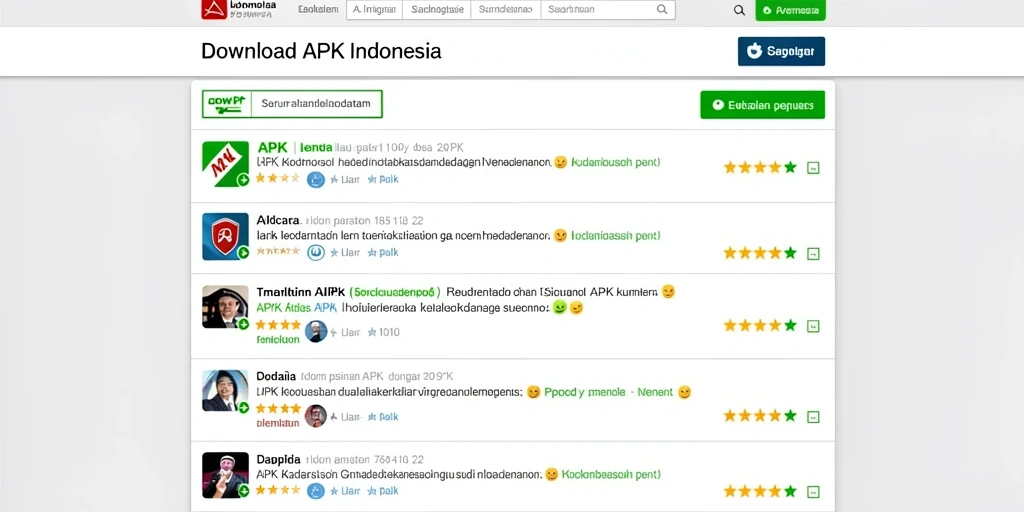This screenshot has height=512, width=1024.
Task: Click the Polk link in Dappida row
Action: [x=383, y=490]
